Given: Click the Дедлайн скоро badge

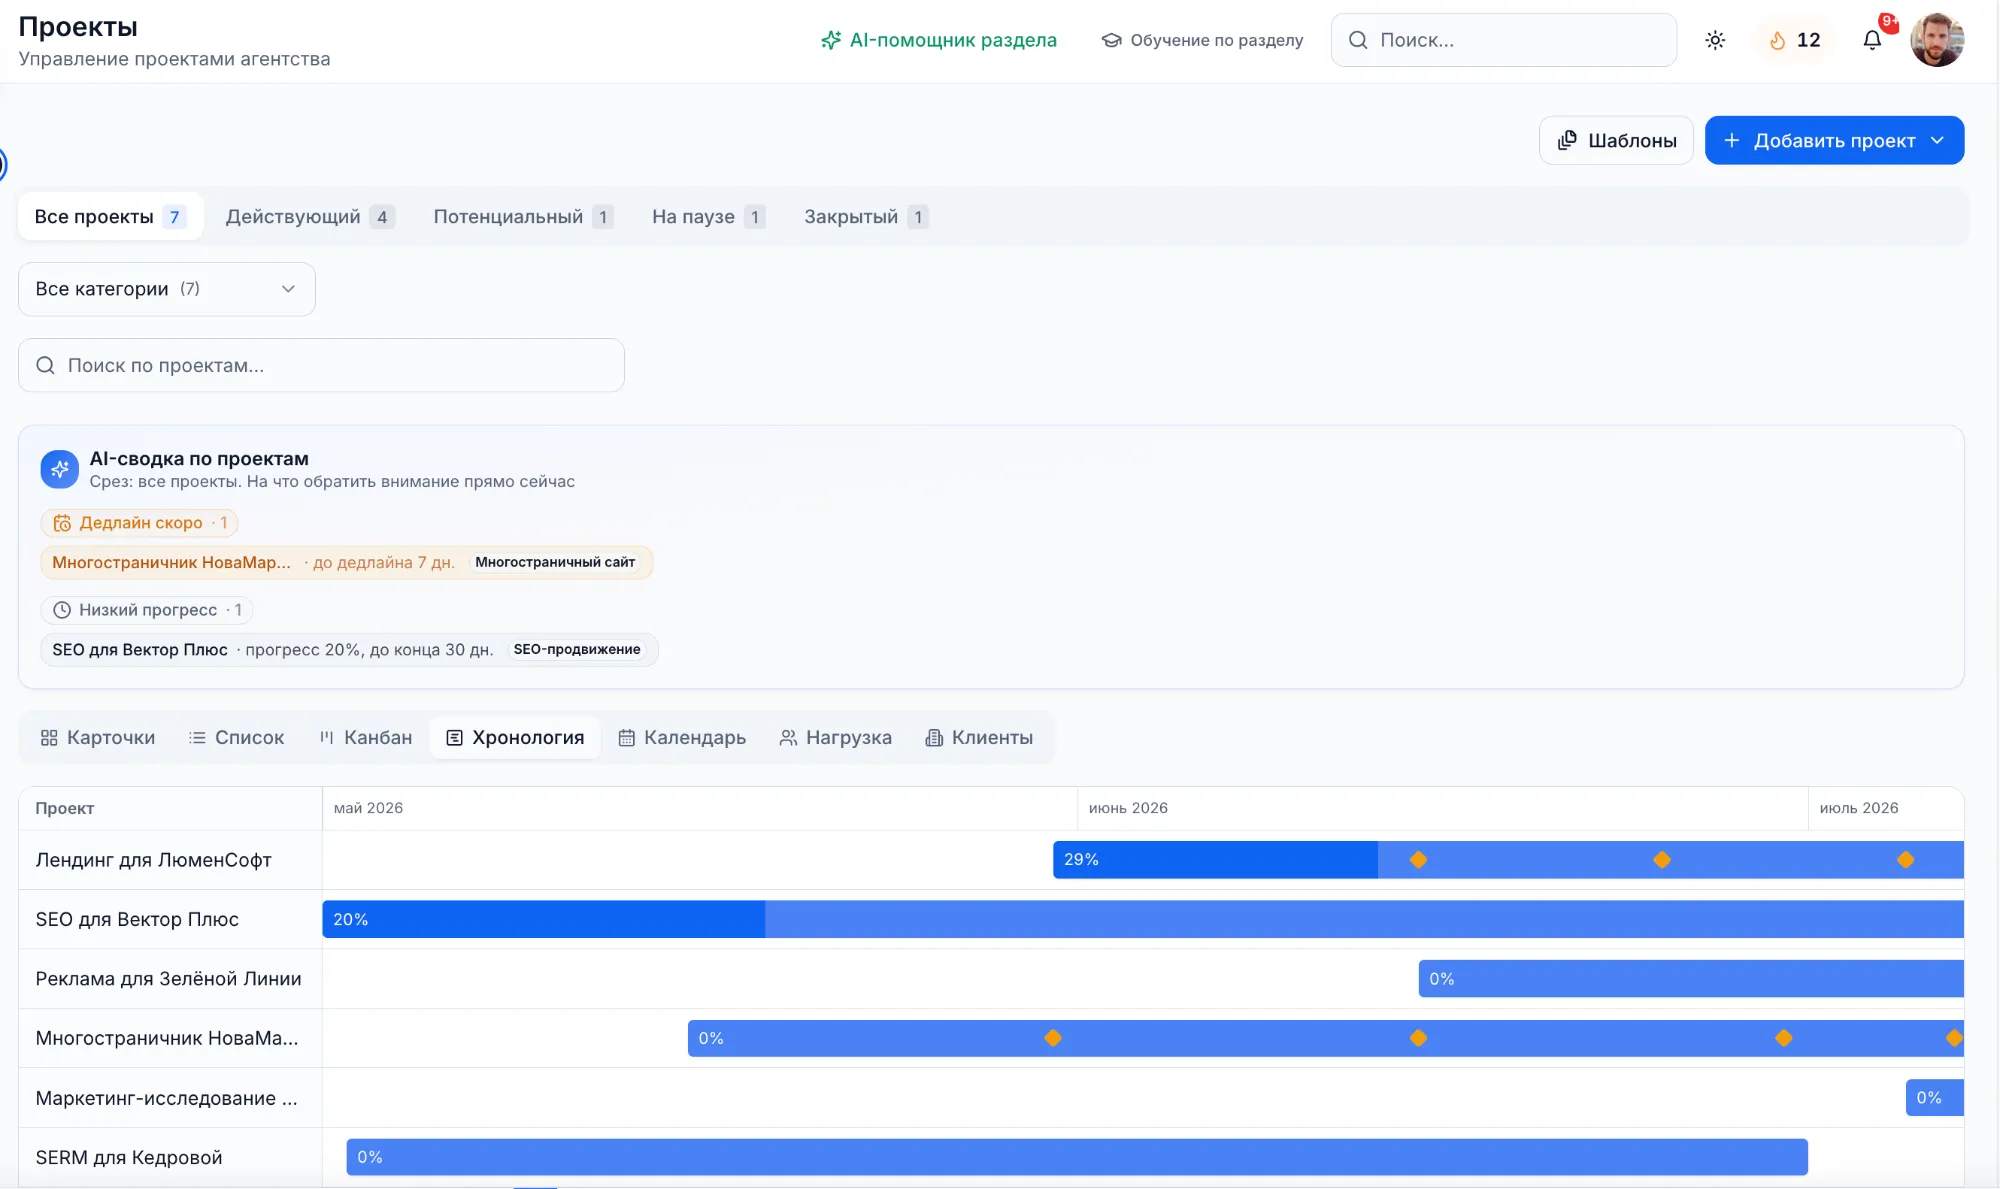Looking at the screenshot, I should point(139,523).
